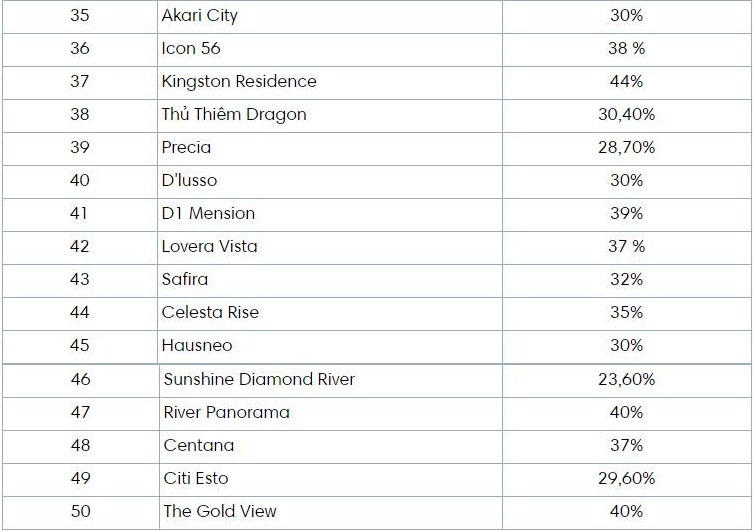The image size is (753, 531).
Task: Select the 28,70% value
Action: tap(626, 147)
